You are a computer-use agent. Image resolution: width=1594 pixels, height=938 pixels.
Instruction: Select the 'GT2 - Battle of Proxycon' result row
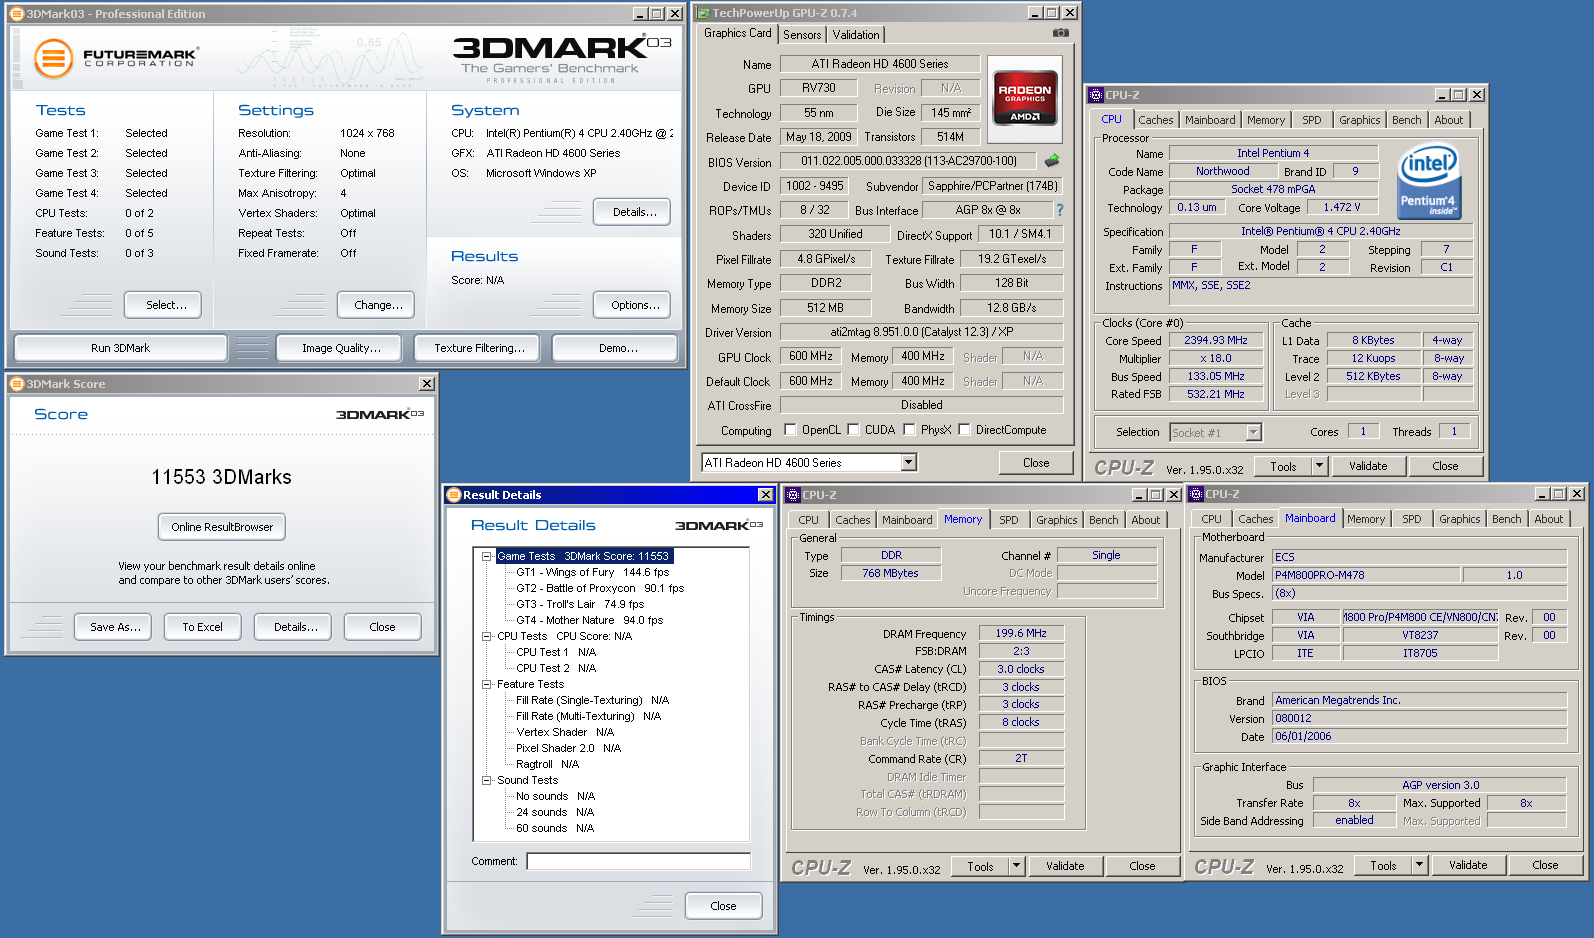[600, 589]
